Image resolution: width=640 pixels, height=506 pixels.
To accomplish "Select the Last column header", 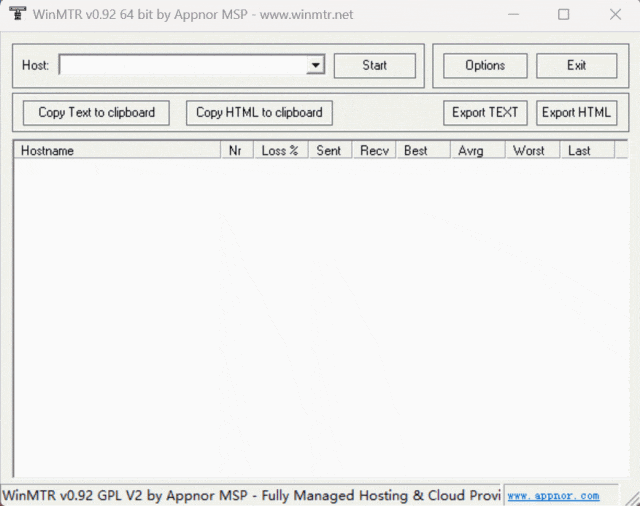I will pos(587,151).
